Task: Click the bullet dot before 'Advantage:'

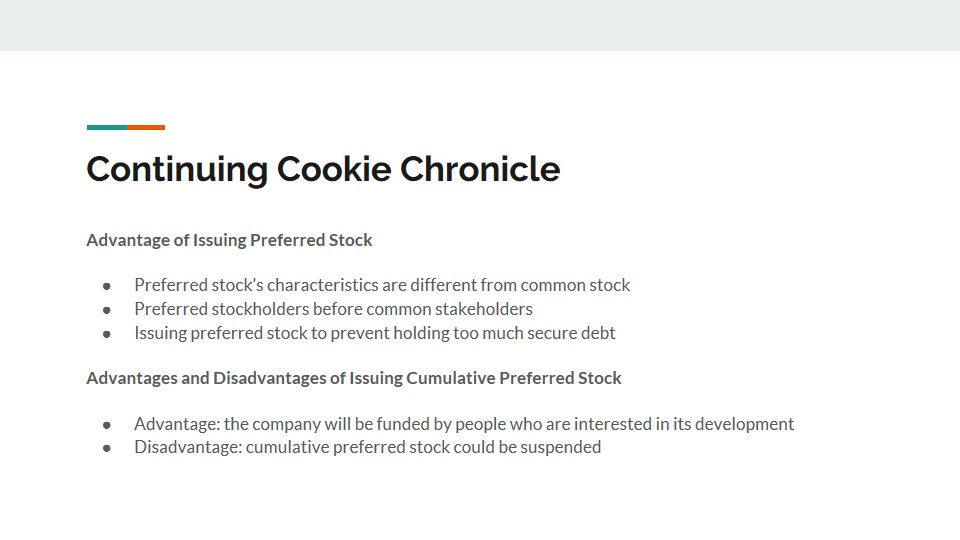Action: [x=106, y=425]
